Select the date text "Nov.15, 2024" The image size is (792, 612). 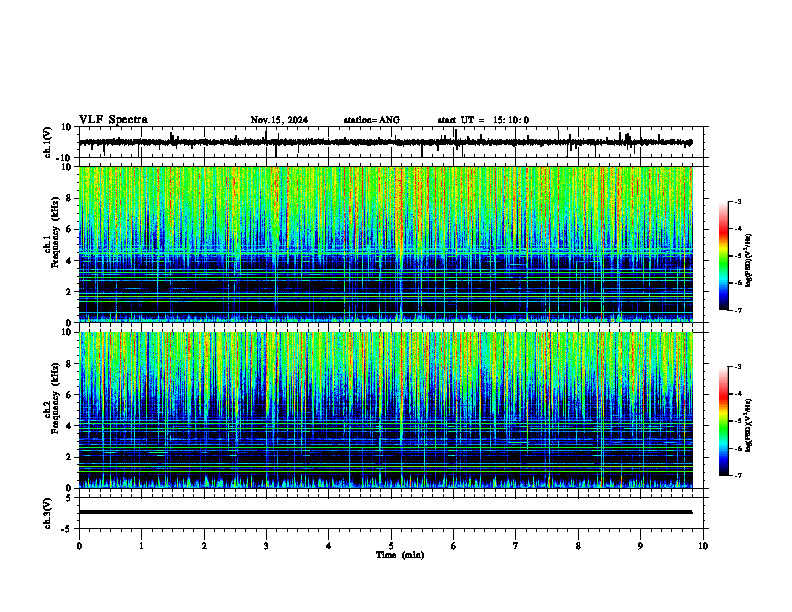(x=279, y=120)
